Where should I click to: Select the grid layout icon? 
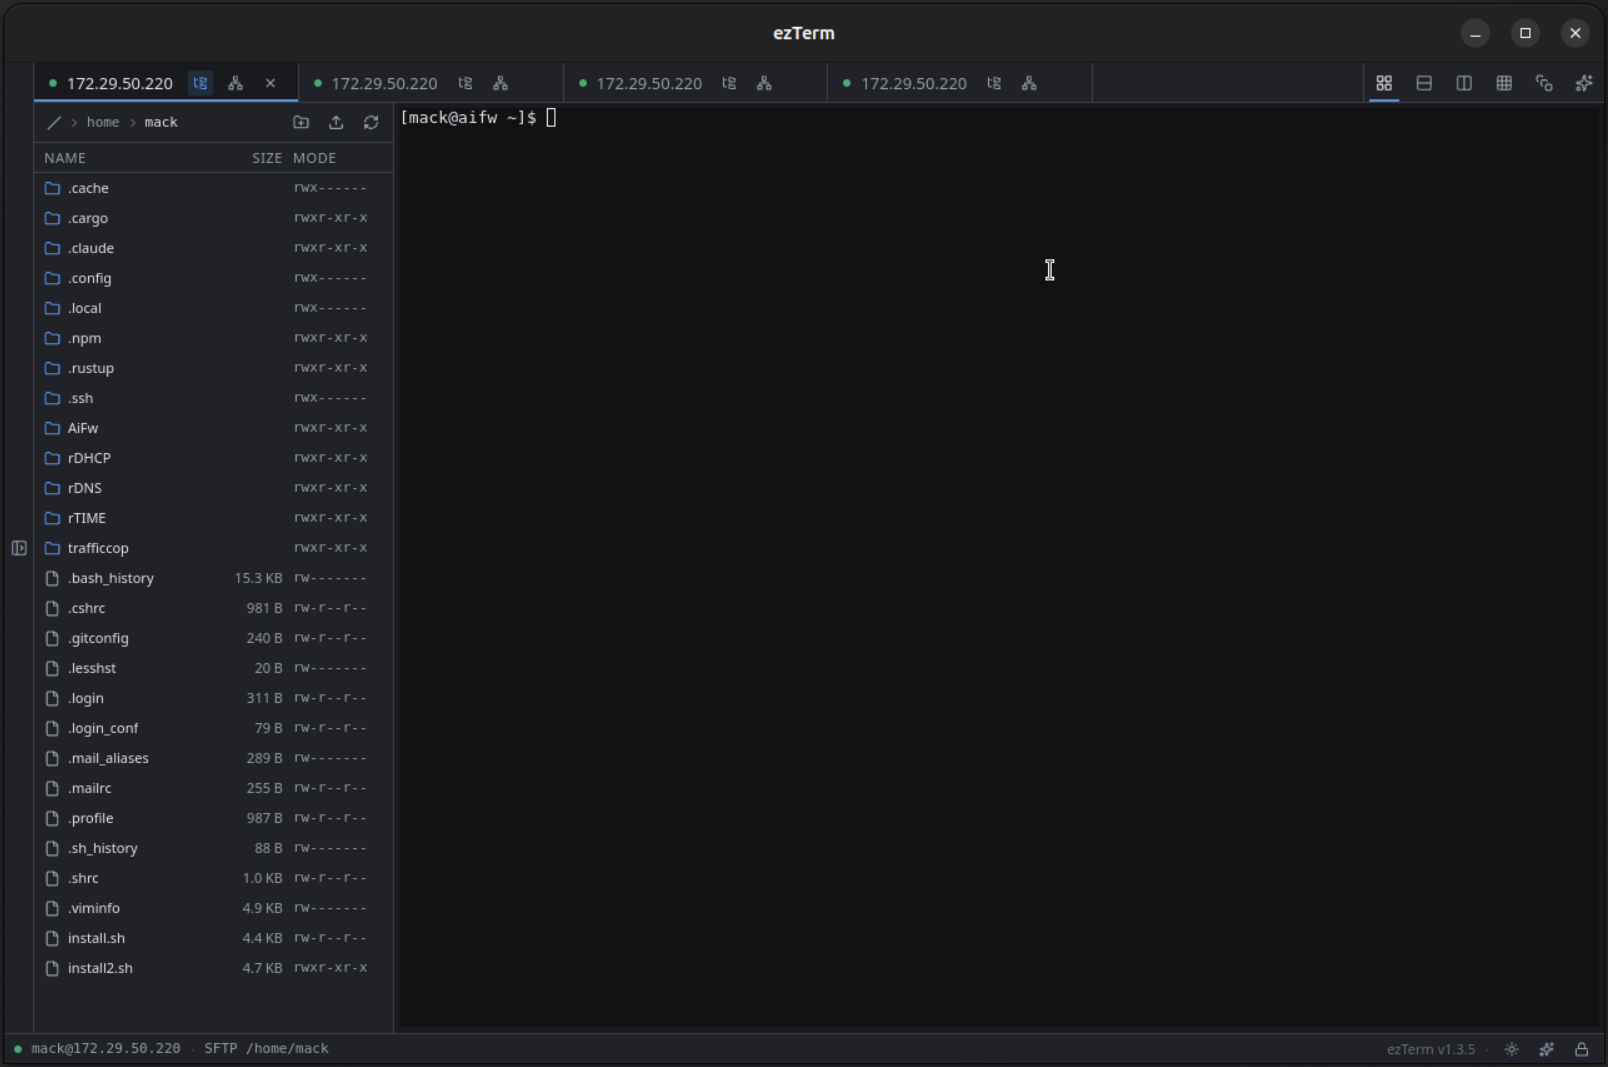click(1504, 83)
